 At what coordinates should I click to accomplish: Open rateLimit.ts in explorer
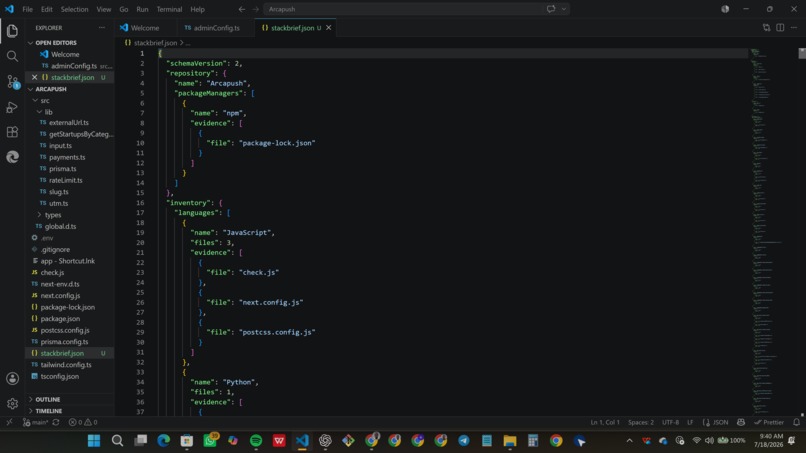point(65,180)
